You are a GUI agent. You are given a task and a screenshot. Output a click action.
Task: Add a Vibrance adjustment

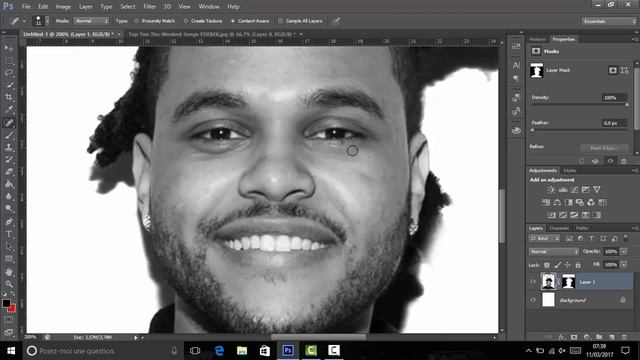click(x=597, y=189)
